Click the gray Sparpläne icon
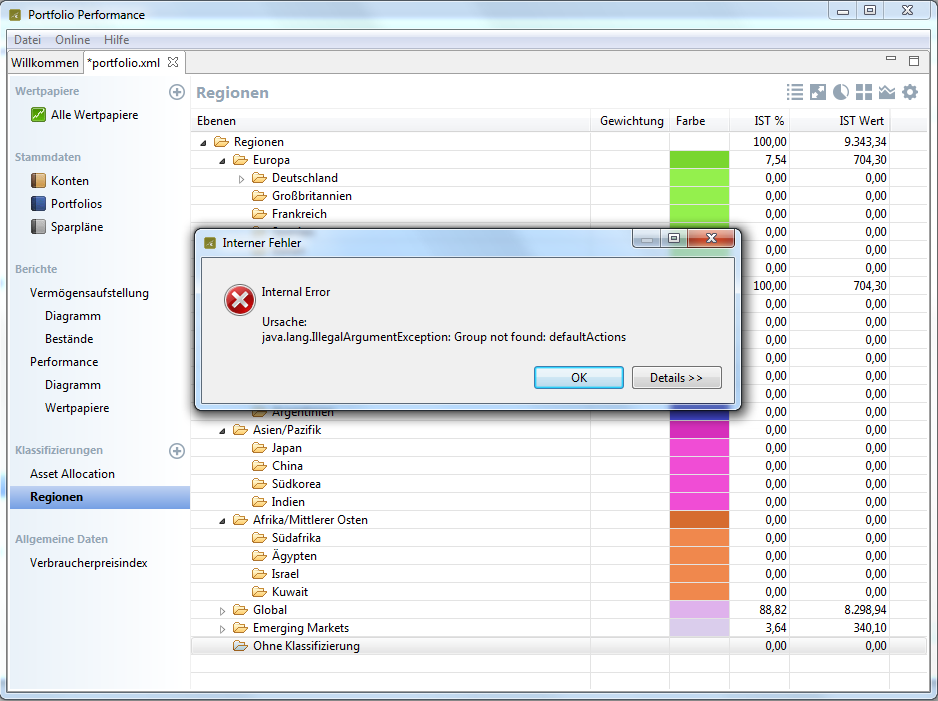 (38, 227)
